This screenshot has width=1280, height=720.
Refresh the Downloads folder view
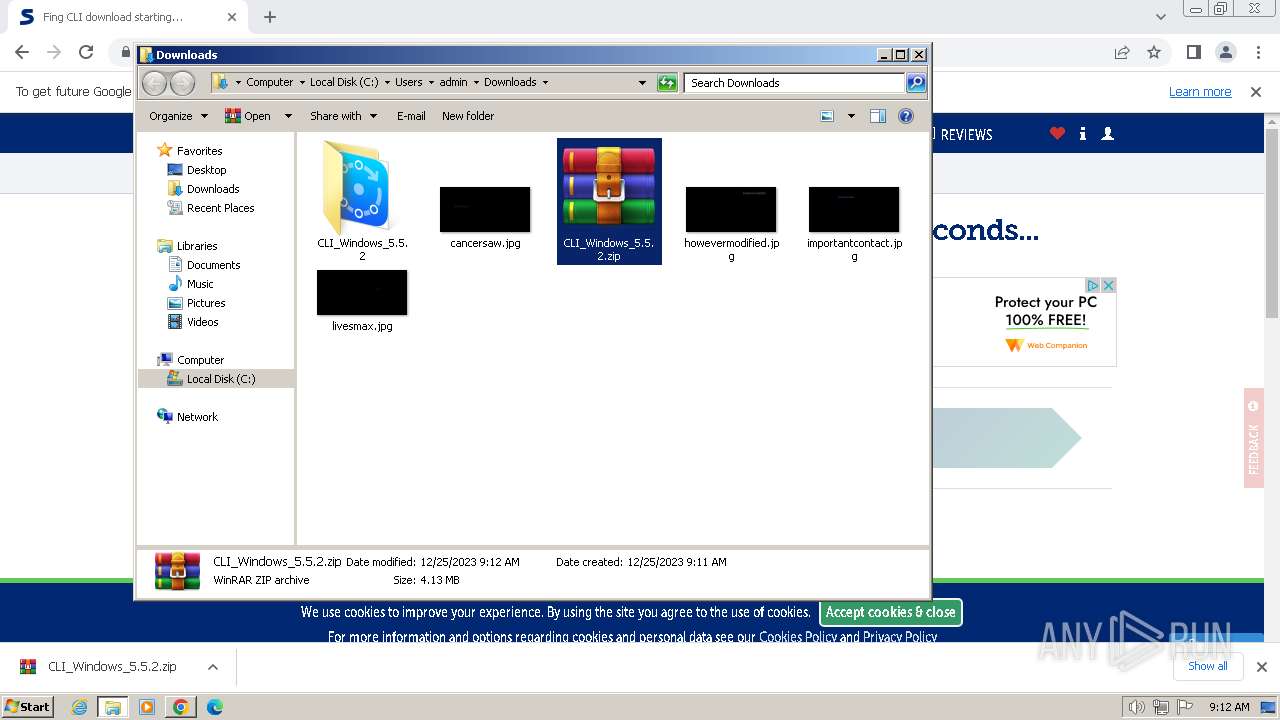tap(667, 83)
